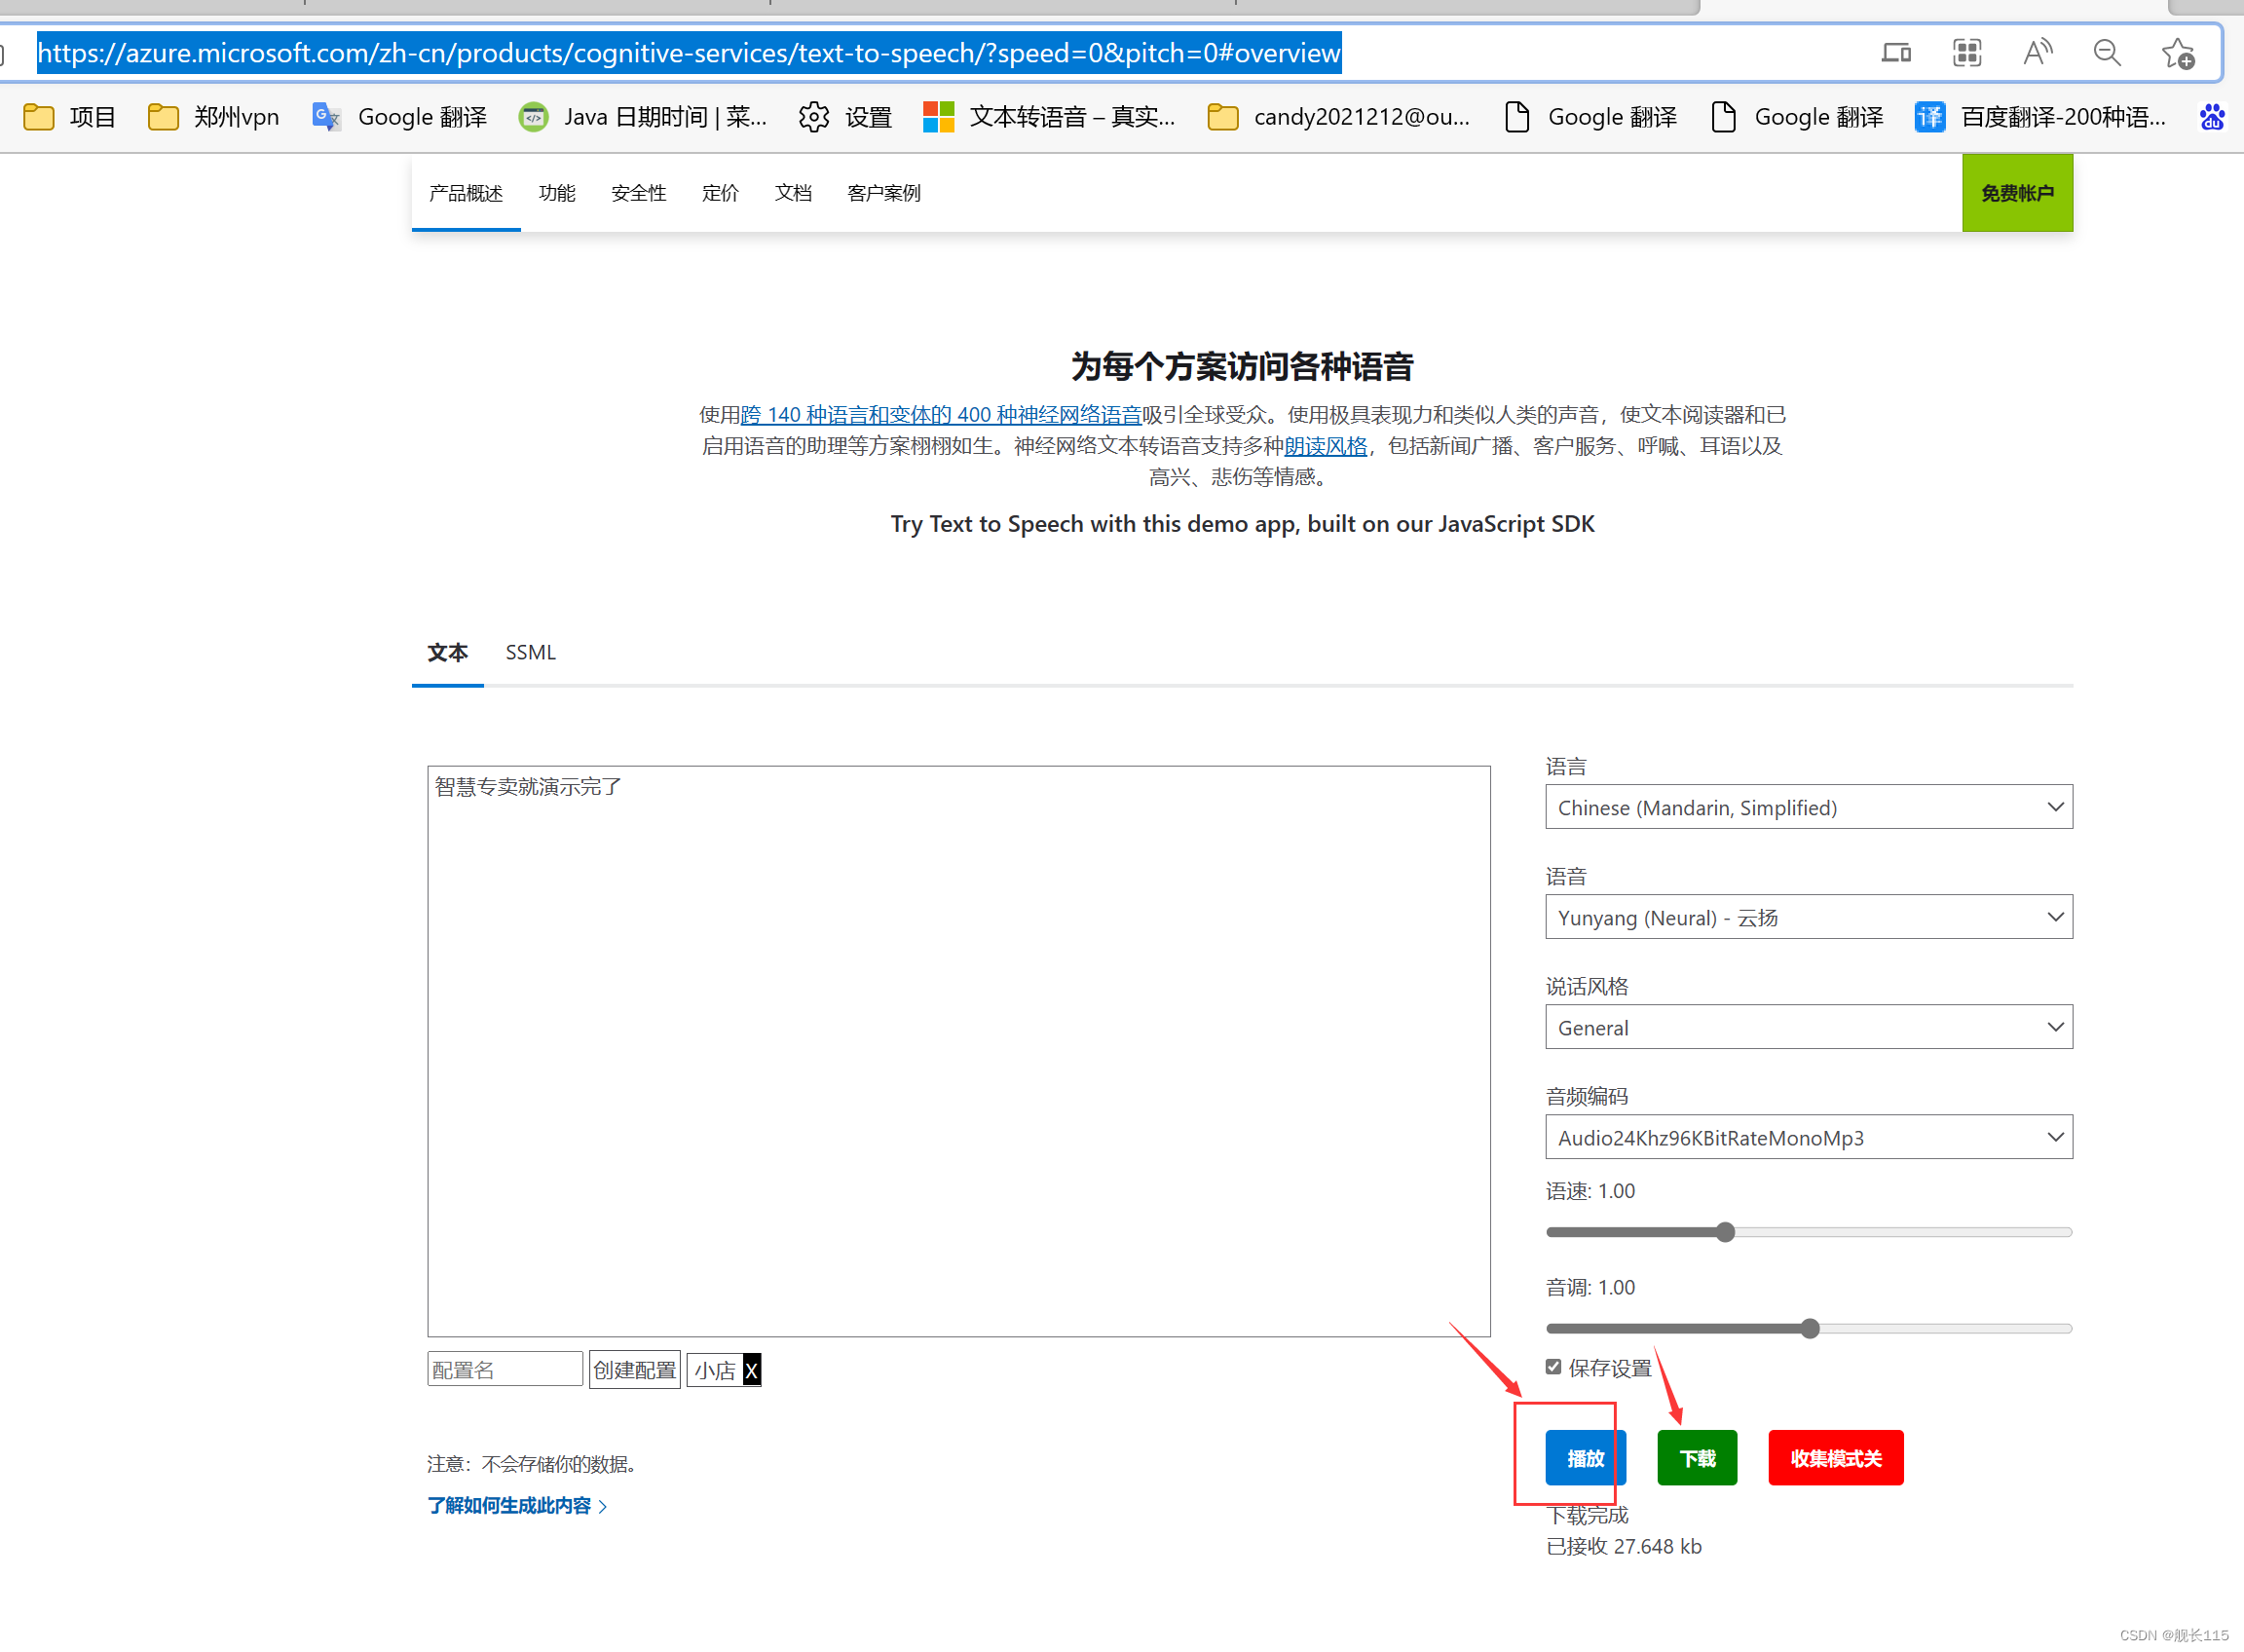Screen dimensions: 2244x1652
Task: Click the device view icon in address bar
Action: (1896, 52)
